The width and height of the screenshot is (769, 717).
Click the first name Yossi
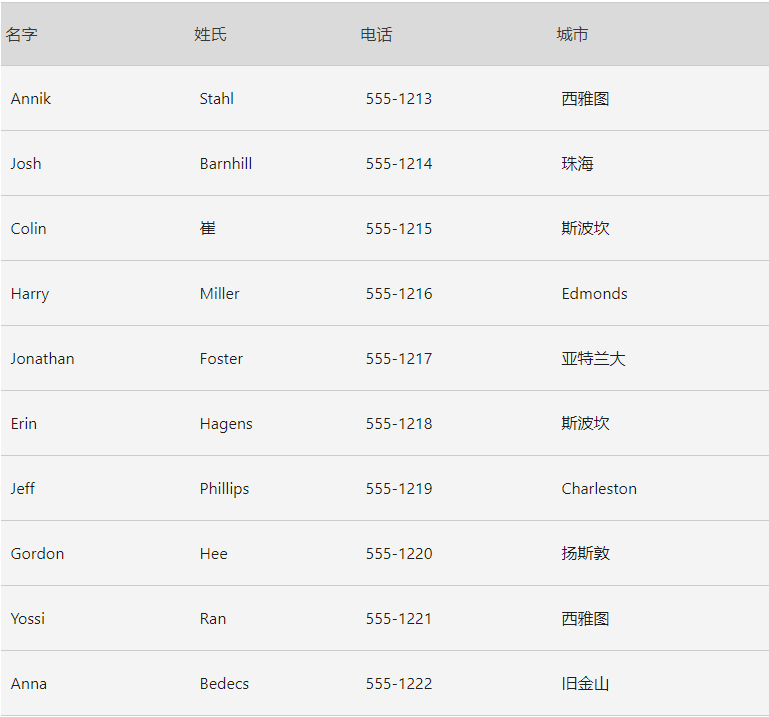(28, 619)
